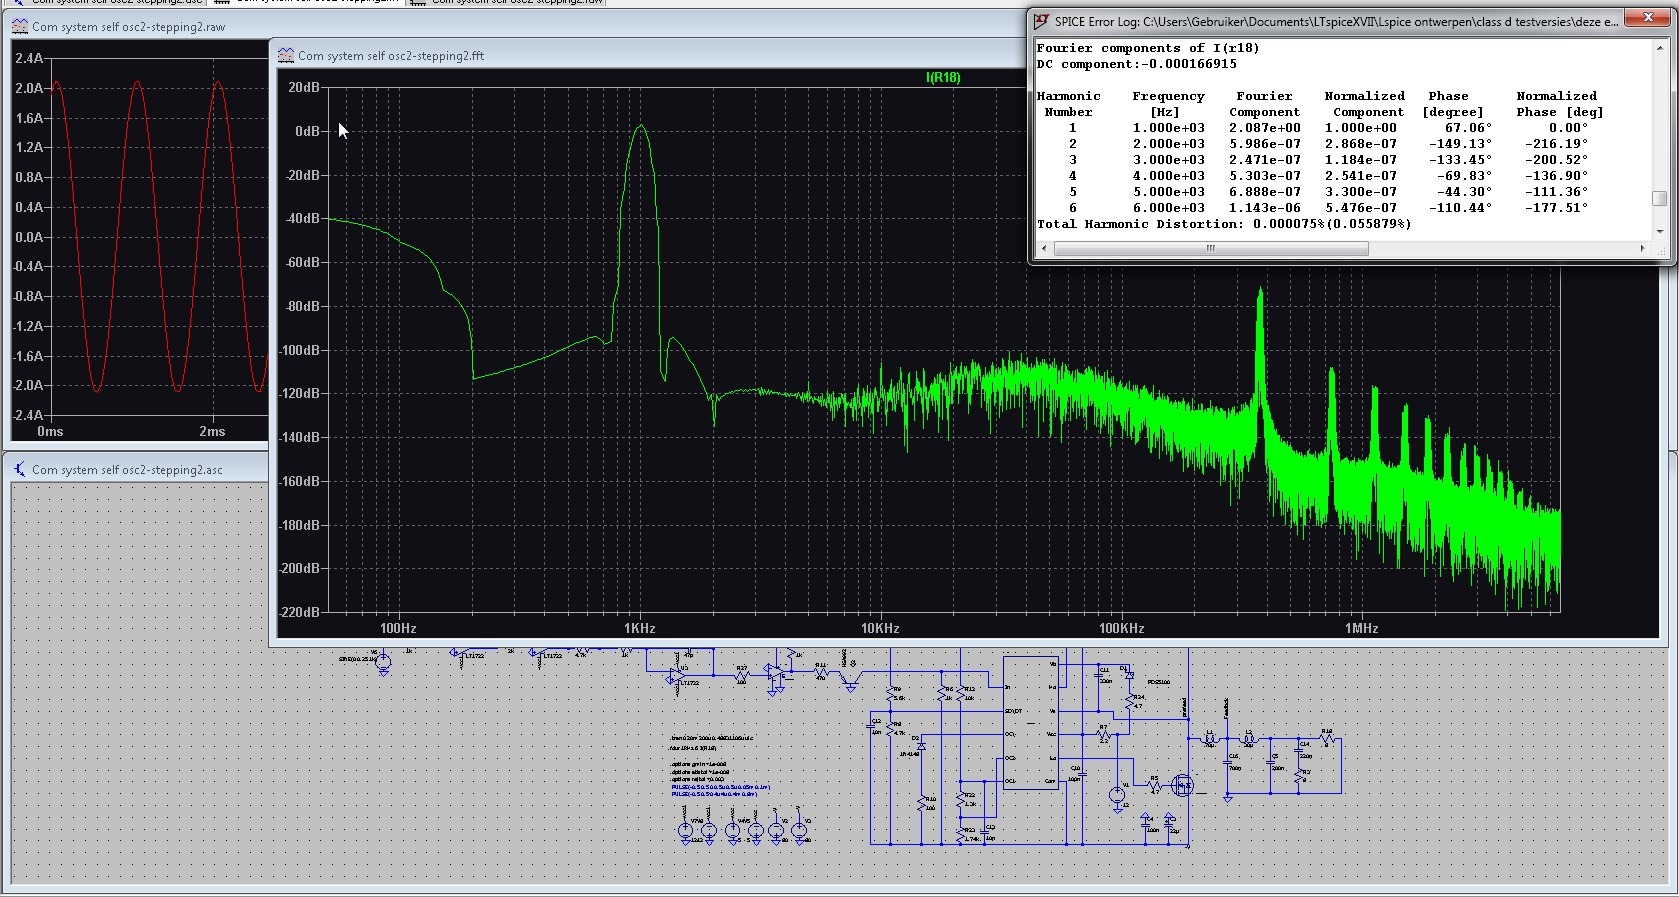Select the blue PULSE directive text in schematic
The height and width of the screenshot is (897, 1679).
click(x=720, y=791)
